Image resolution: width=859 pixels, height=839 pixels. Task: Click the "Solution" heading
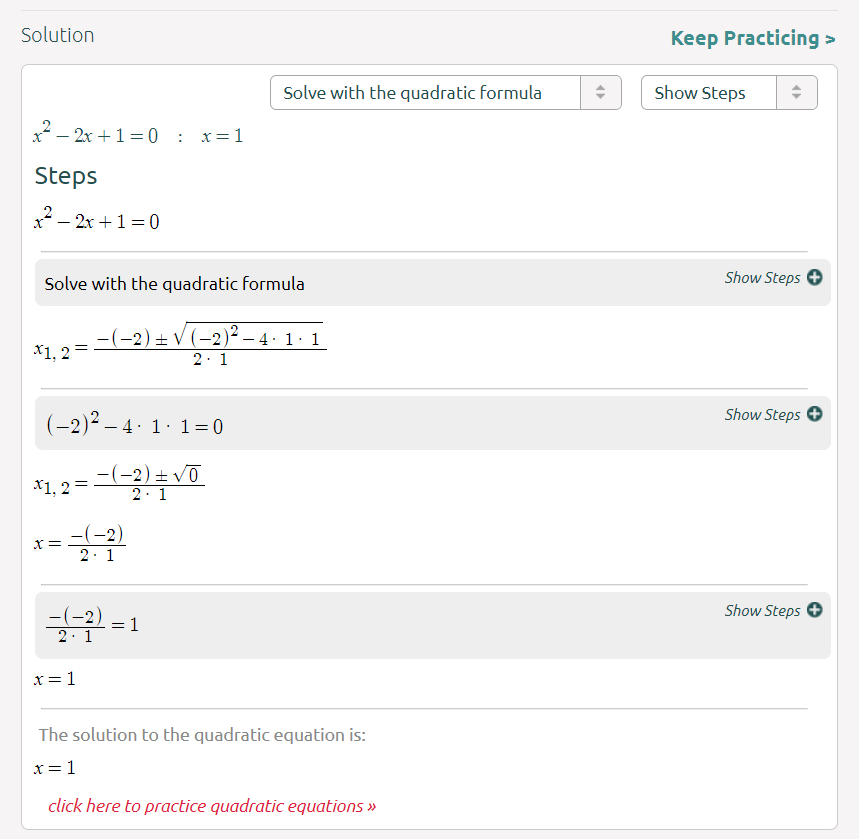point(58,35)
